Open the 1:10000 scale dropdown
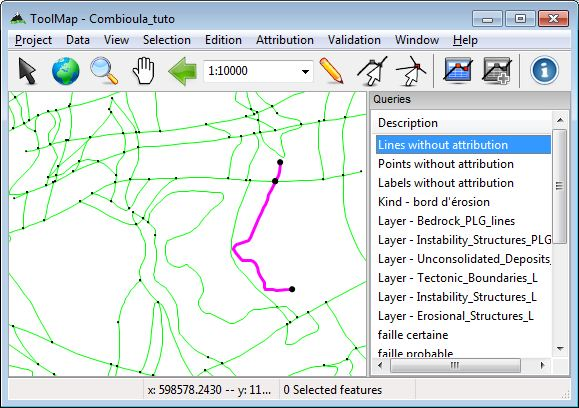The width and height of the screenshot is (579, 408). 258,71
